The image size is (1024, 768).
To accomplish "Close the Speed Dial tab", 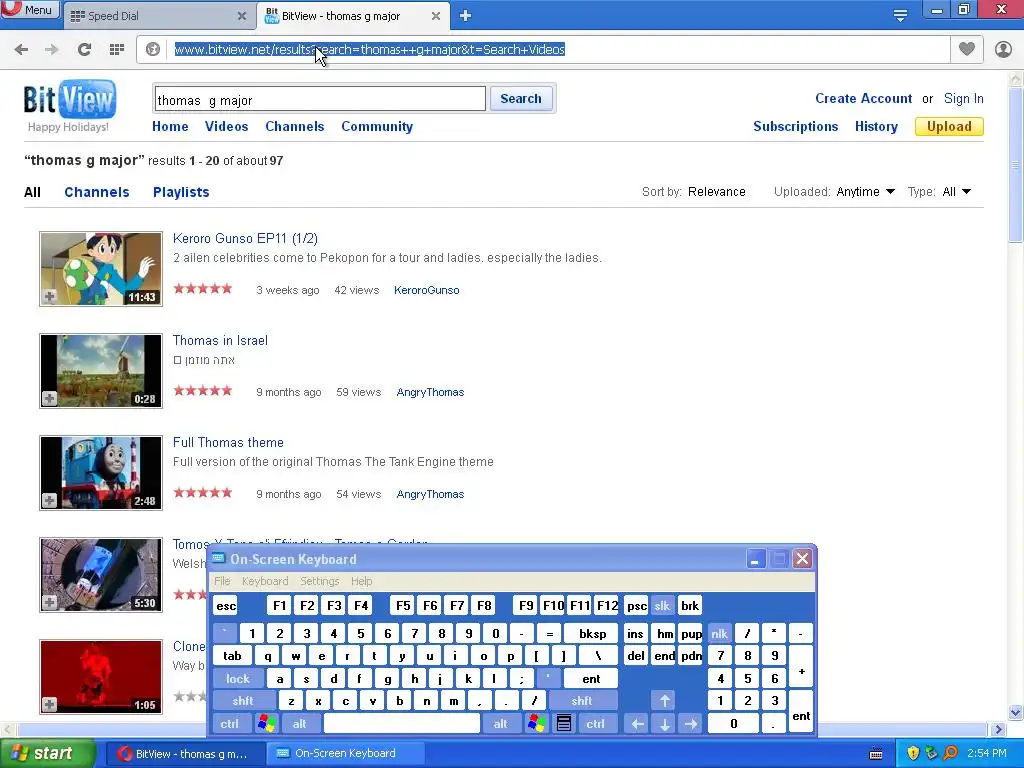I will tap(242, 16).
